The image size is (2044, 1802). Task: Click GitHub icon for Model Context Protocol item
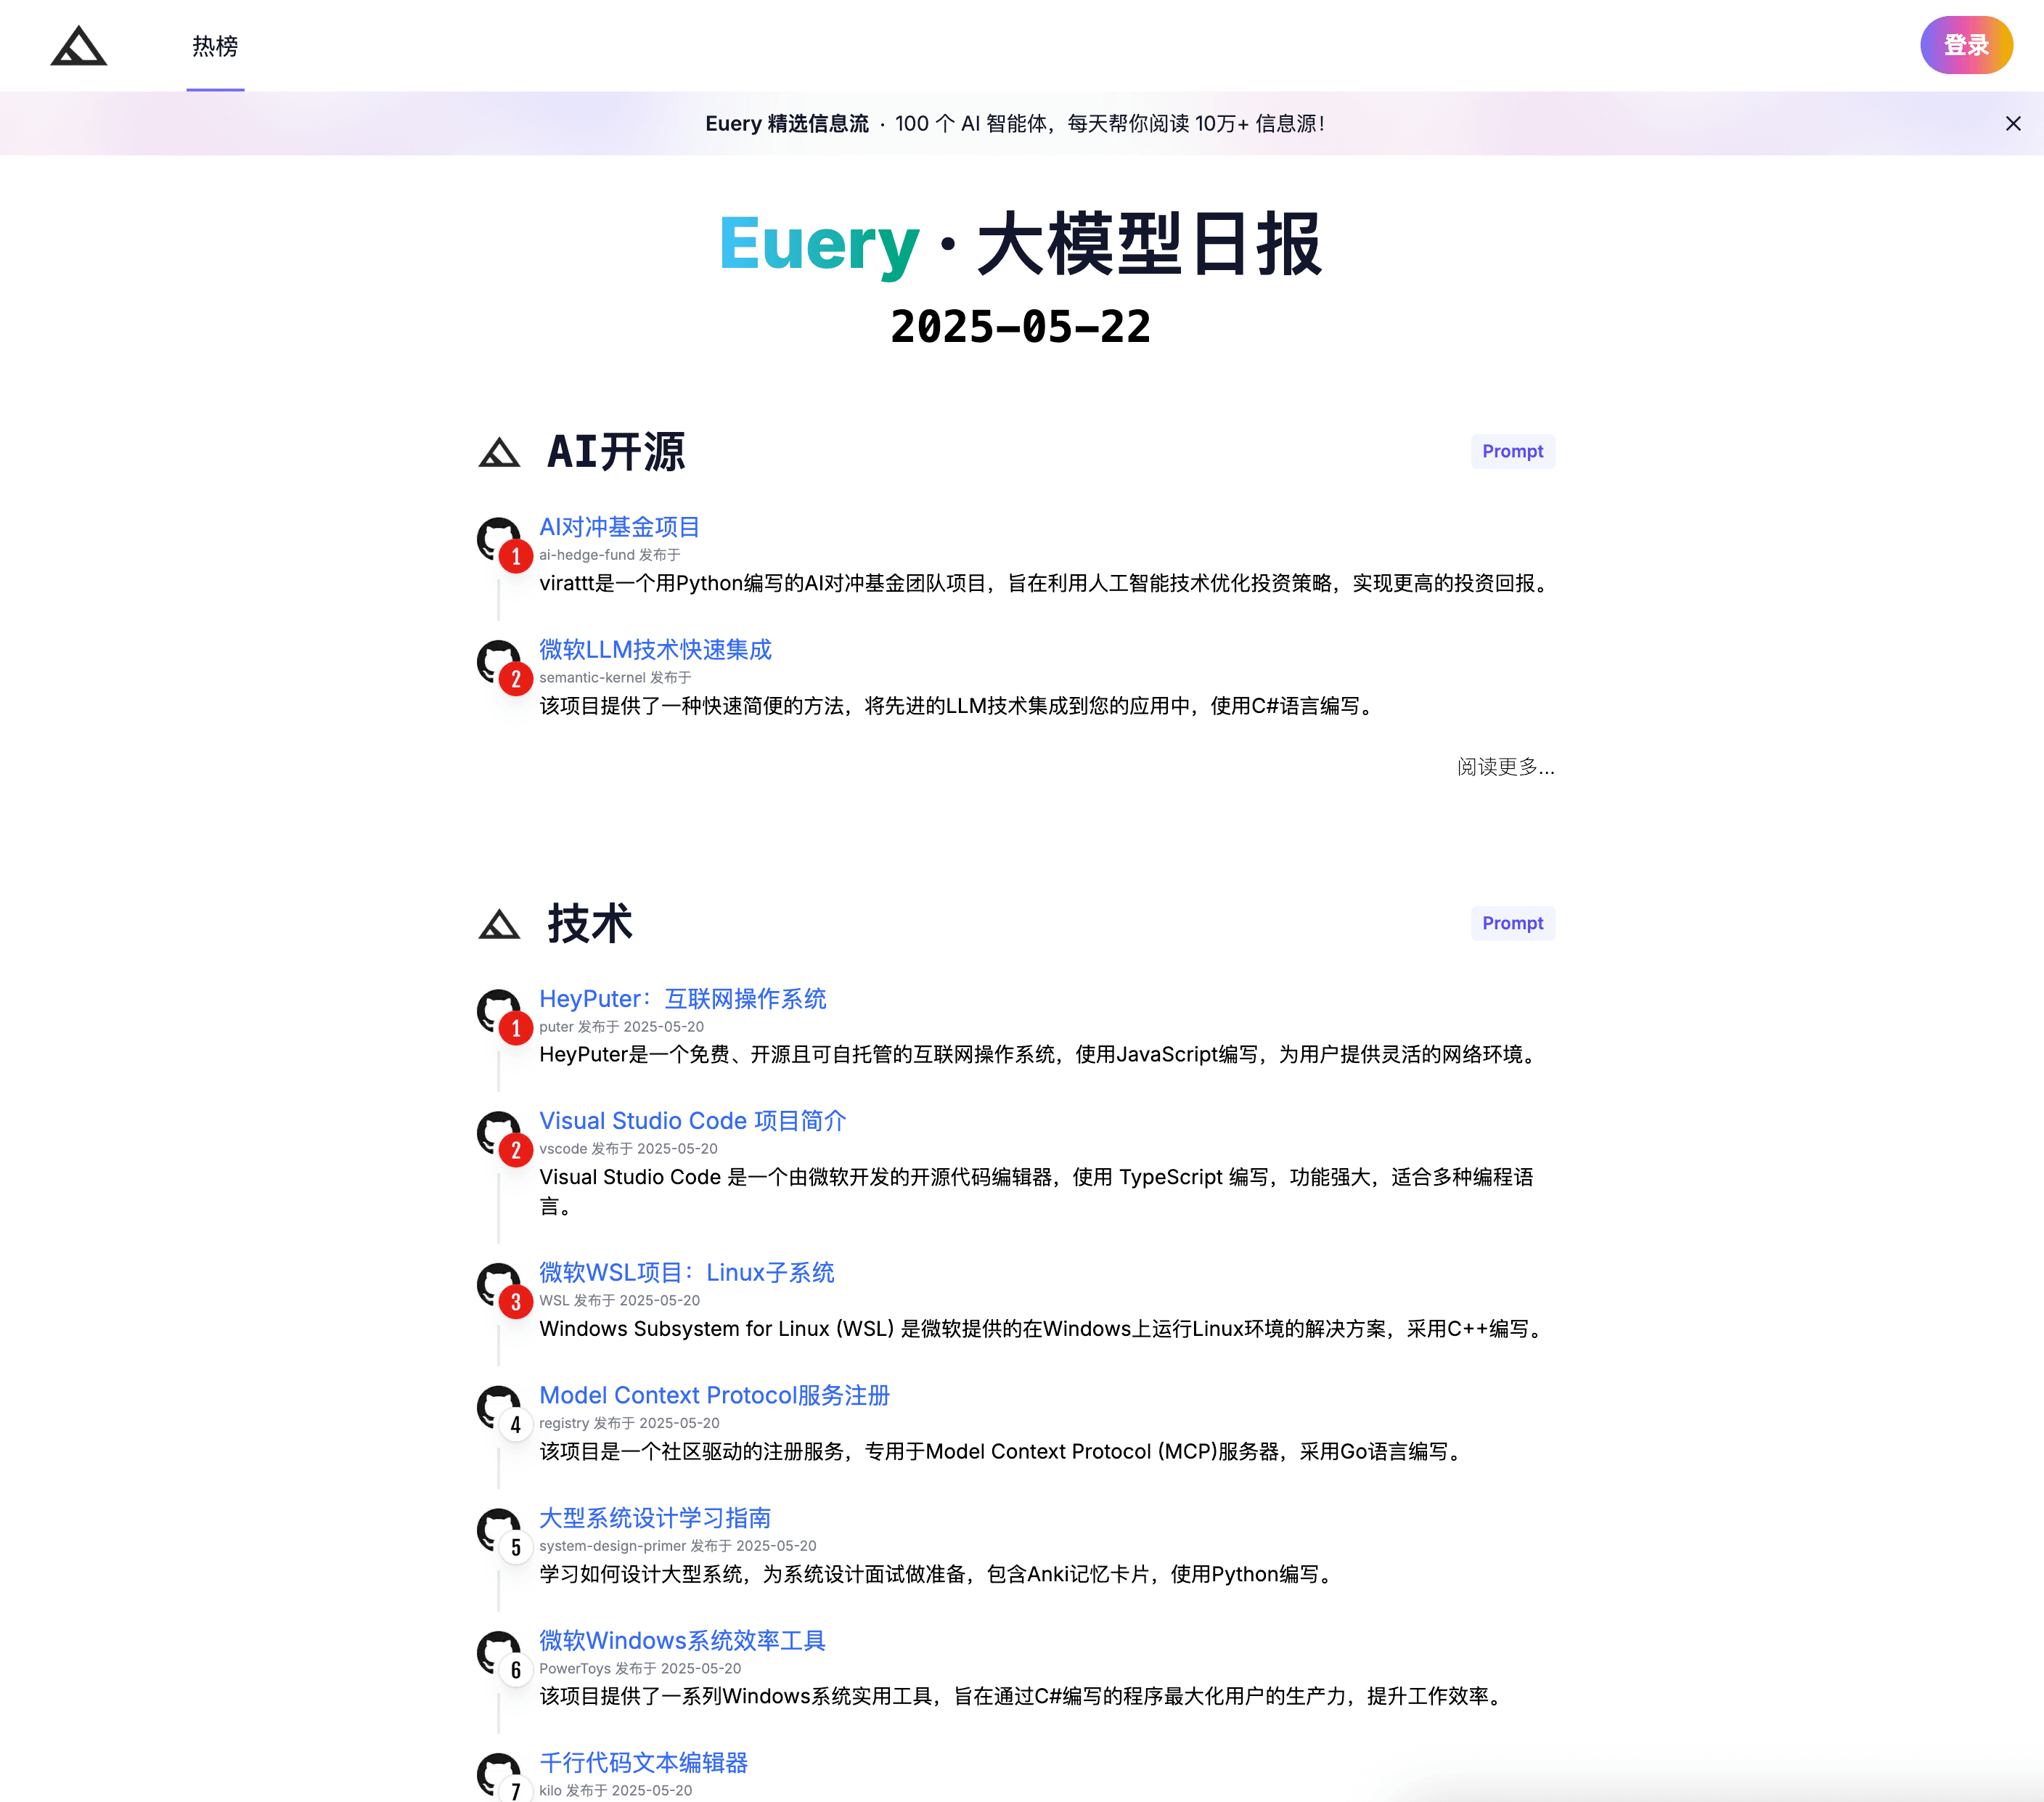click(497, 1406)
